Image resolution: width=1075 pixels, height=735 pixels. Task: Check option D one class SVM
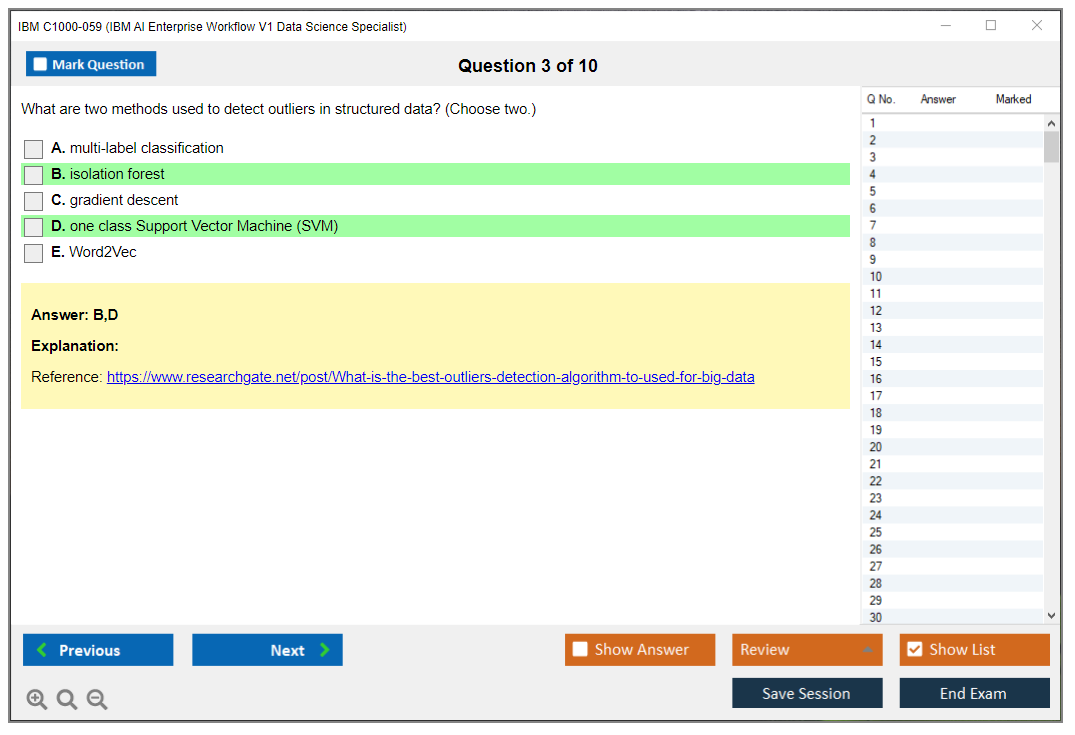pos(34,227)
